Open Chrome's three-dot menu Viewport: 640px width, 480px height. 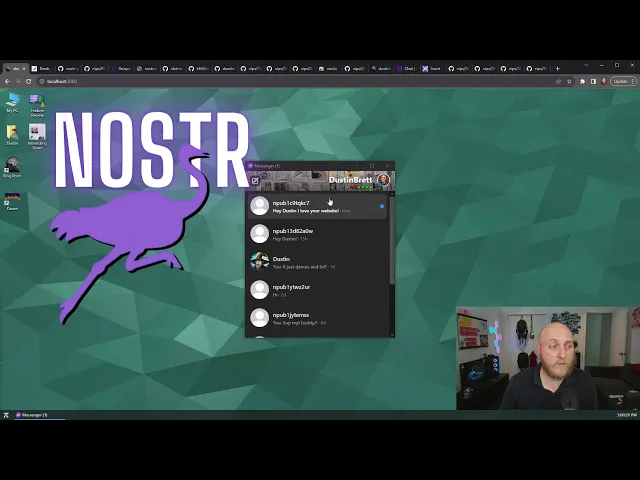(x=633, y=81)
